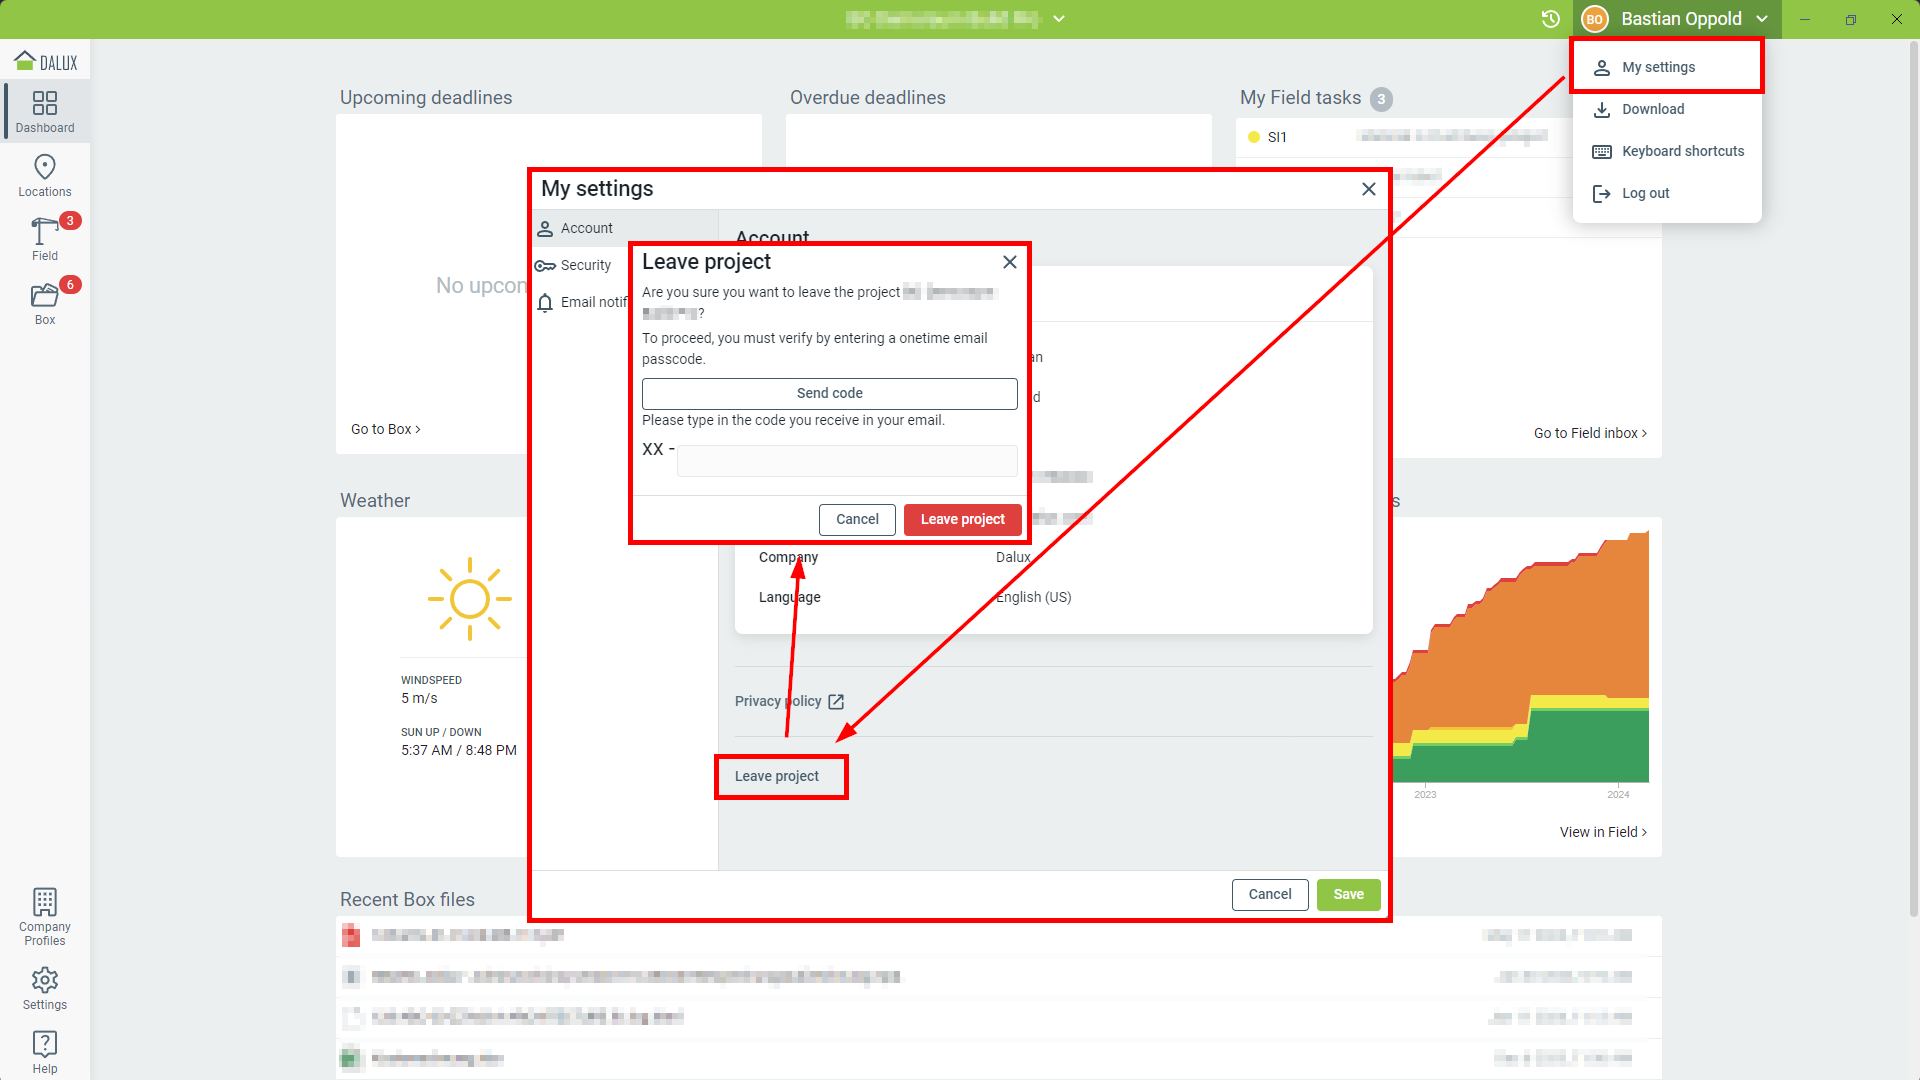Select Keyboard shortcuts menu item
The width and height of the screenshot is (1920, 1080).
click(1682, 151)
